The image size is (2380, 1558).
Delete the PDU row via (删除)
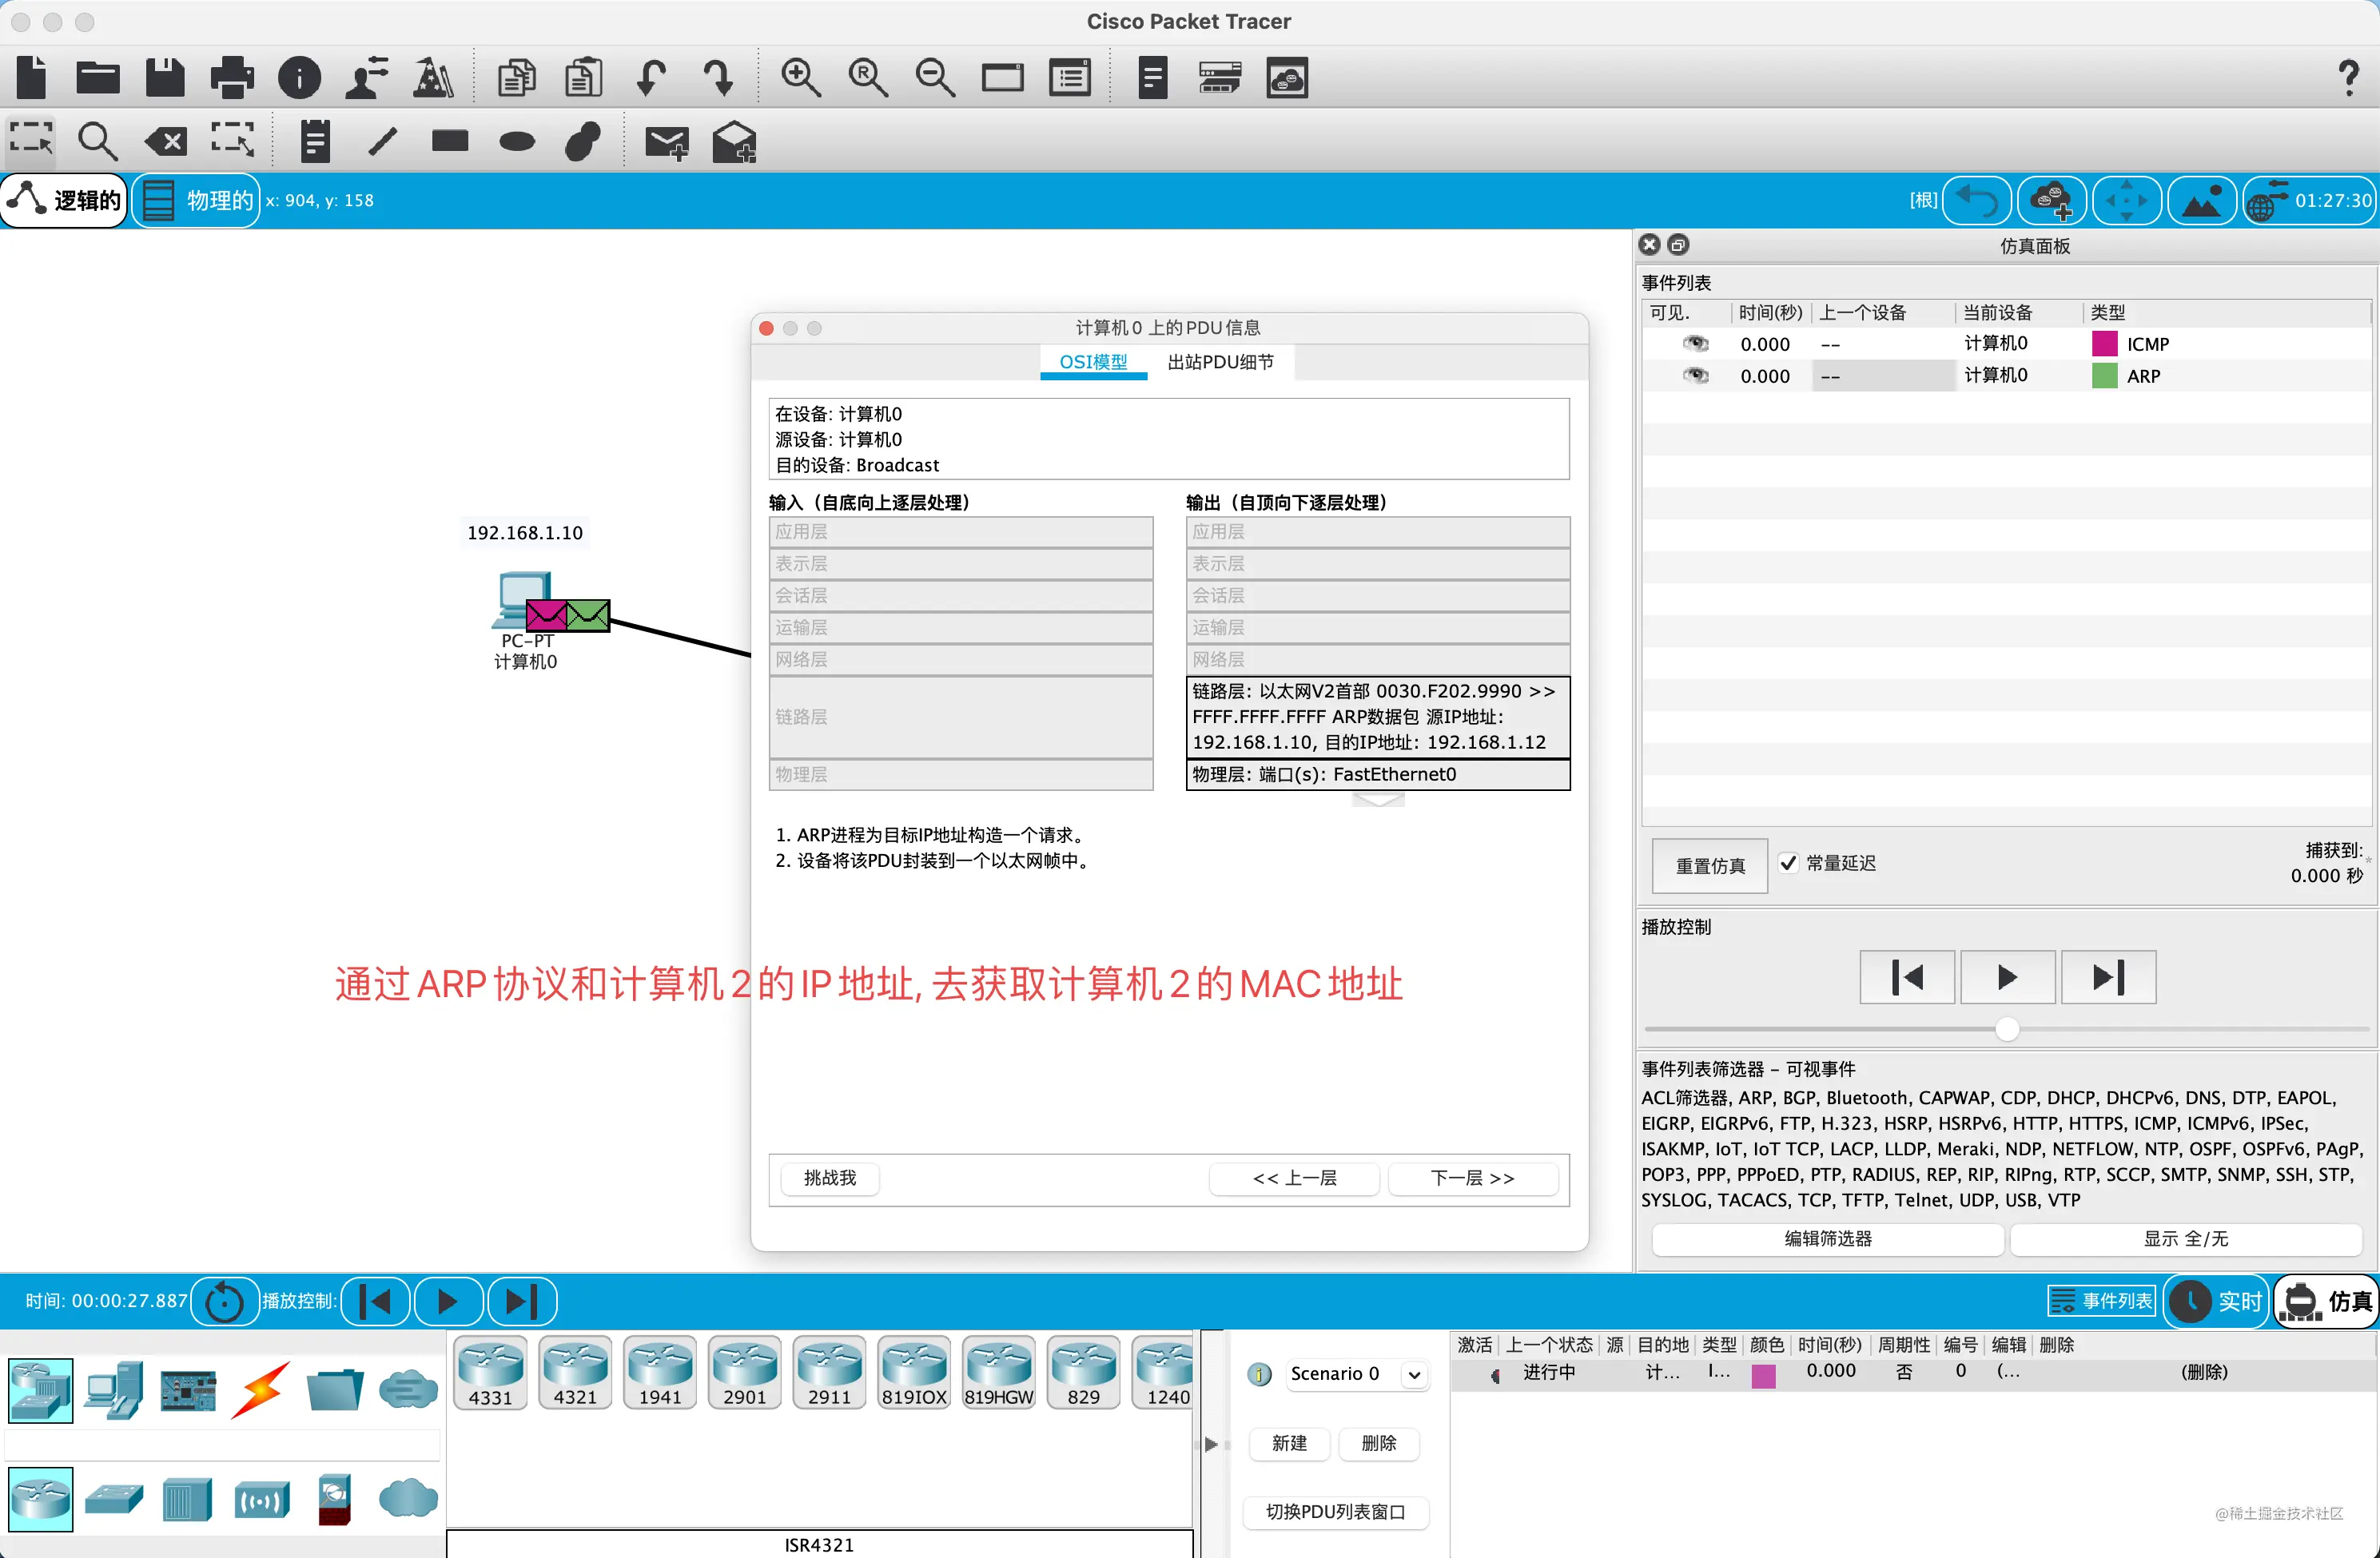[2204, 1372]
